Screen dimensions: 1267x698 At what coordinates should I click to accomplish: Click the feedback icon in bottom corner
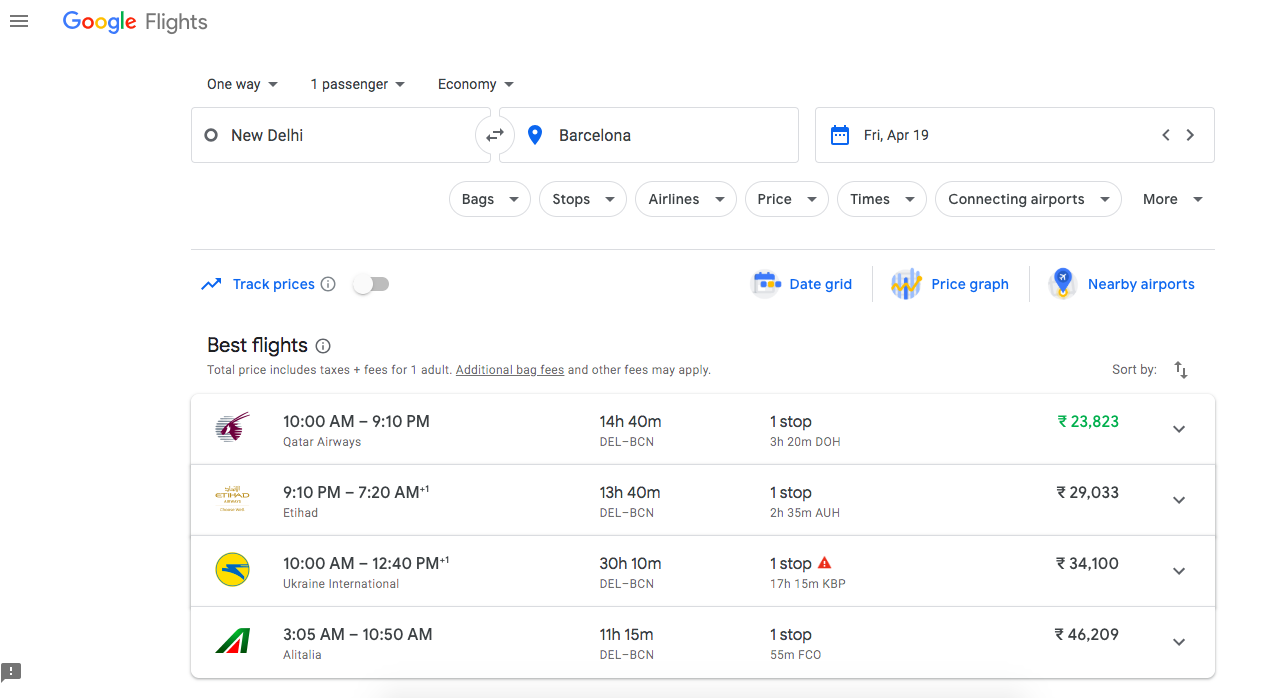click(x=11, y=671)
